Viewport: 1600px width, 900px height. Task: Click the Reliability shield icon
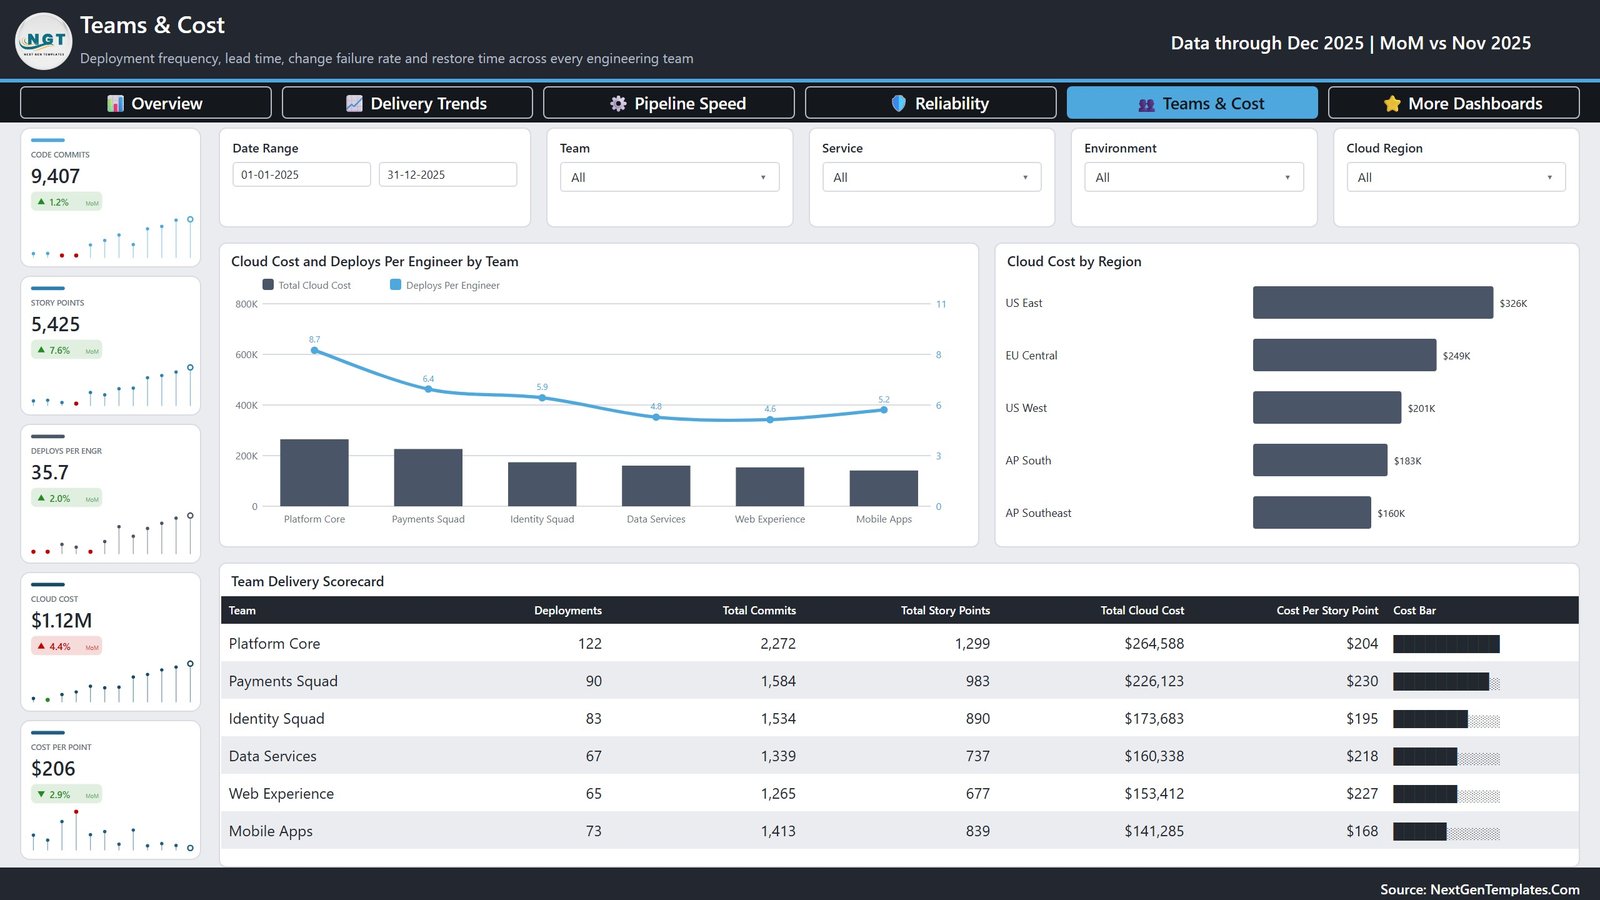[898, 103]
